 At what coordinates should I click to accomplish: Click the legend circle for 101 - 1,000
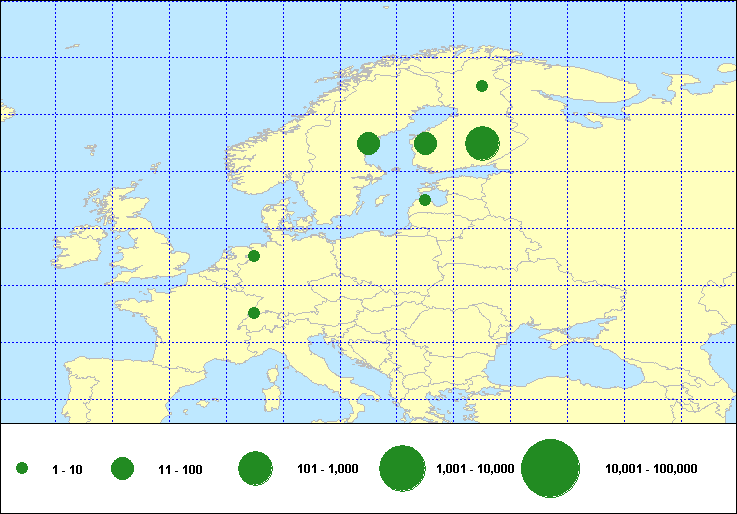pos(256,469)
